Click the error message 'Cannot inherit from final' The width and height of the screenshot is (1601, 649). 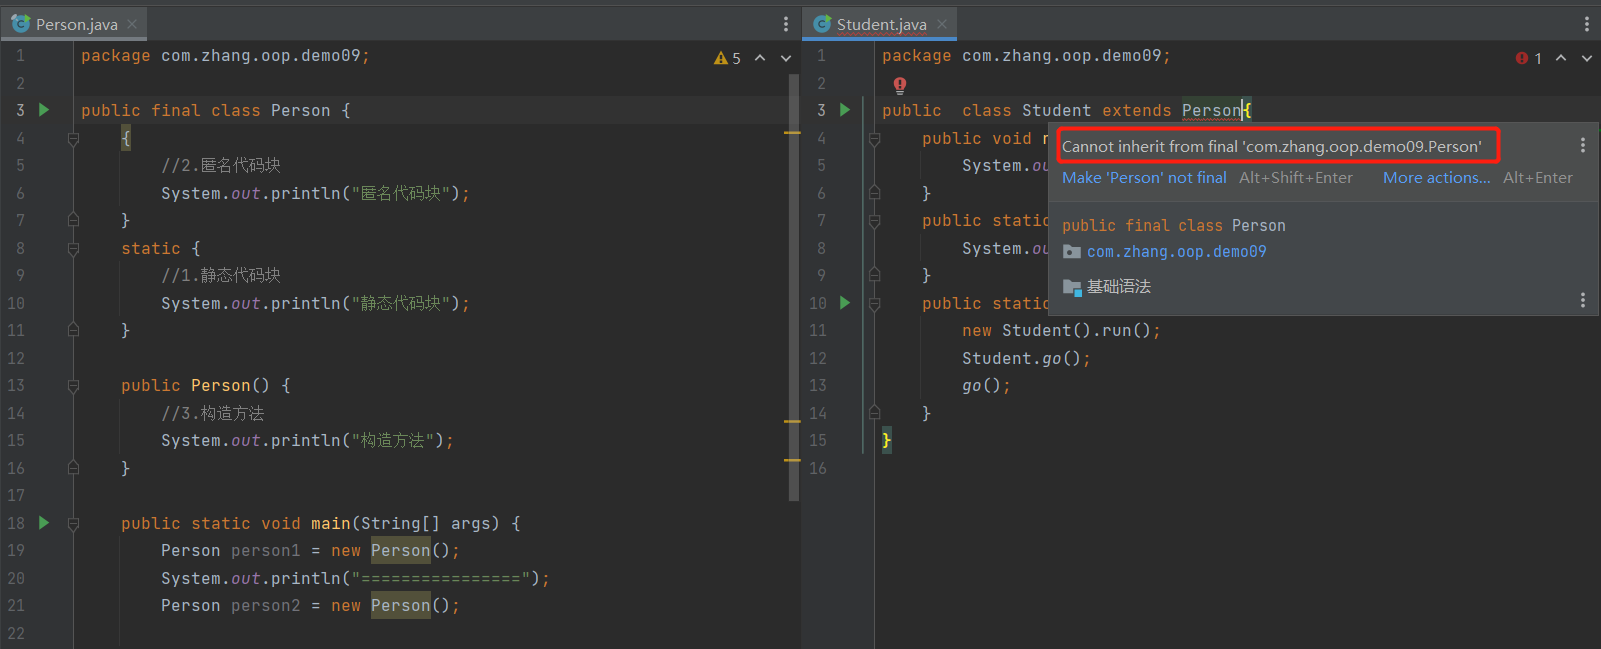click(x=1272, y=146)
